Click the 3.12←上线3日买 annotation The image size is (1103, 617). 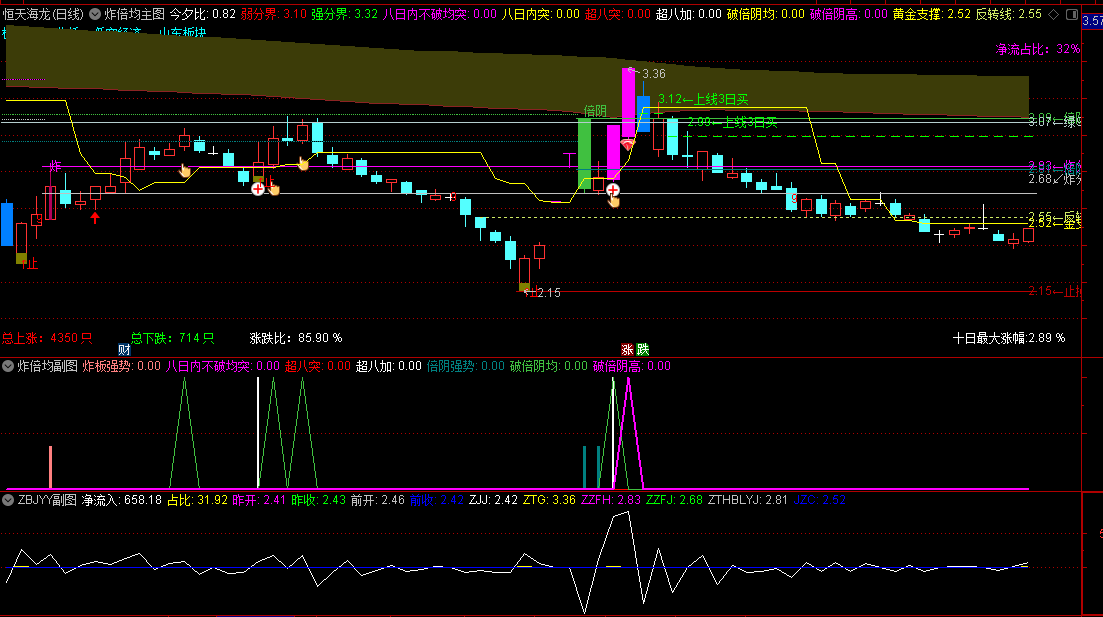click(x=703, y=99)
